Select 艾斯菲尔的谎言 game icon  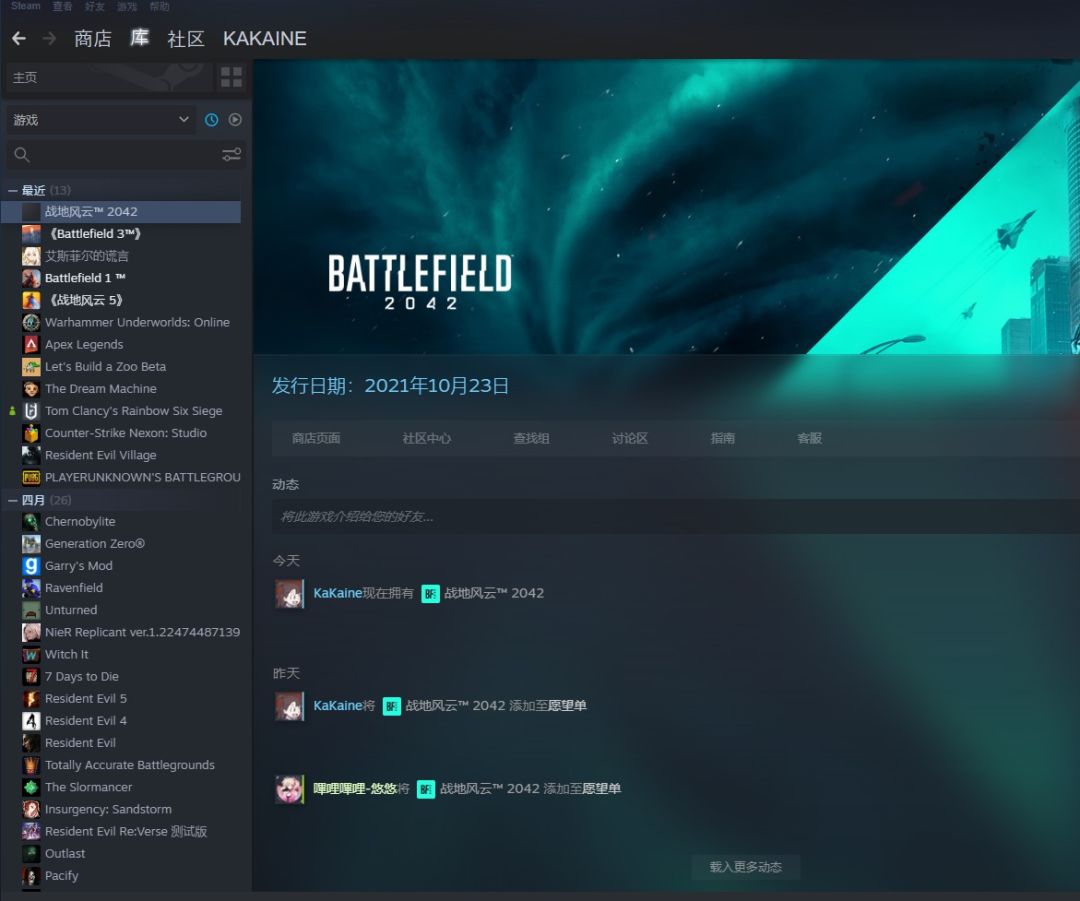[x=31, y=256]
